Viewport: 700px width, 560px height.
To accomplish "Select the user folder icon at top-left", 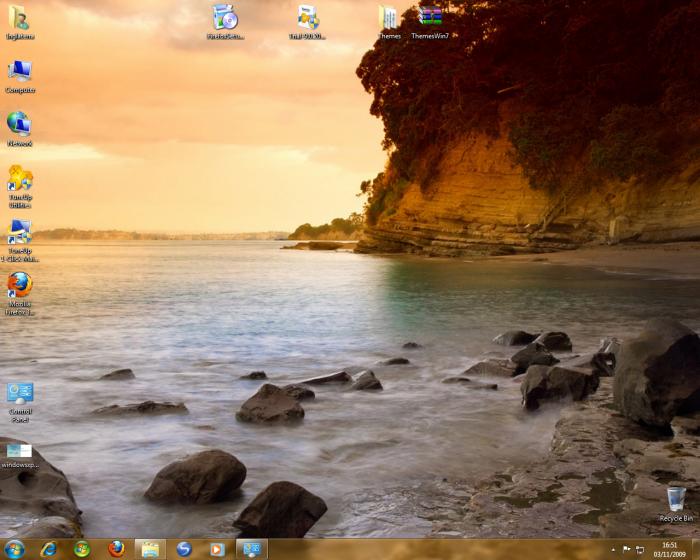I will pyautogui.click(x=19, y=18).
